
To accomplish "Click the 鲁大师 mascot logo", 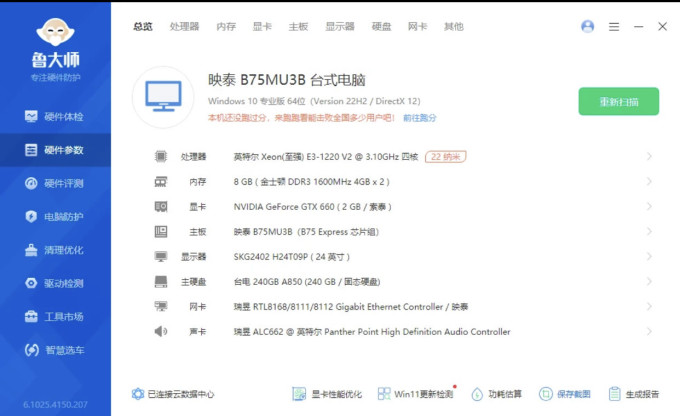I will tap(56, 32).
